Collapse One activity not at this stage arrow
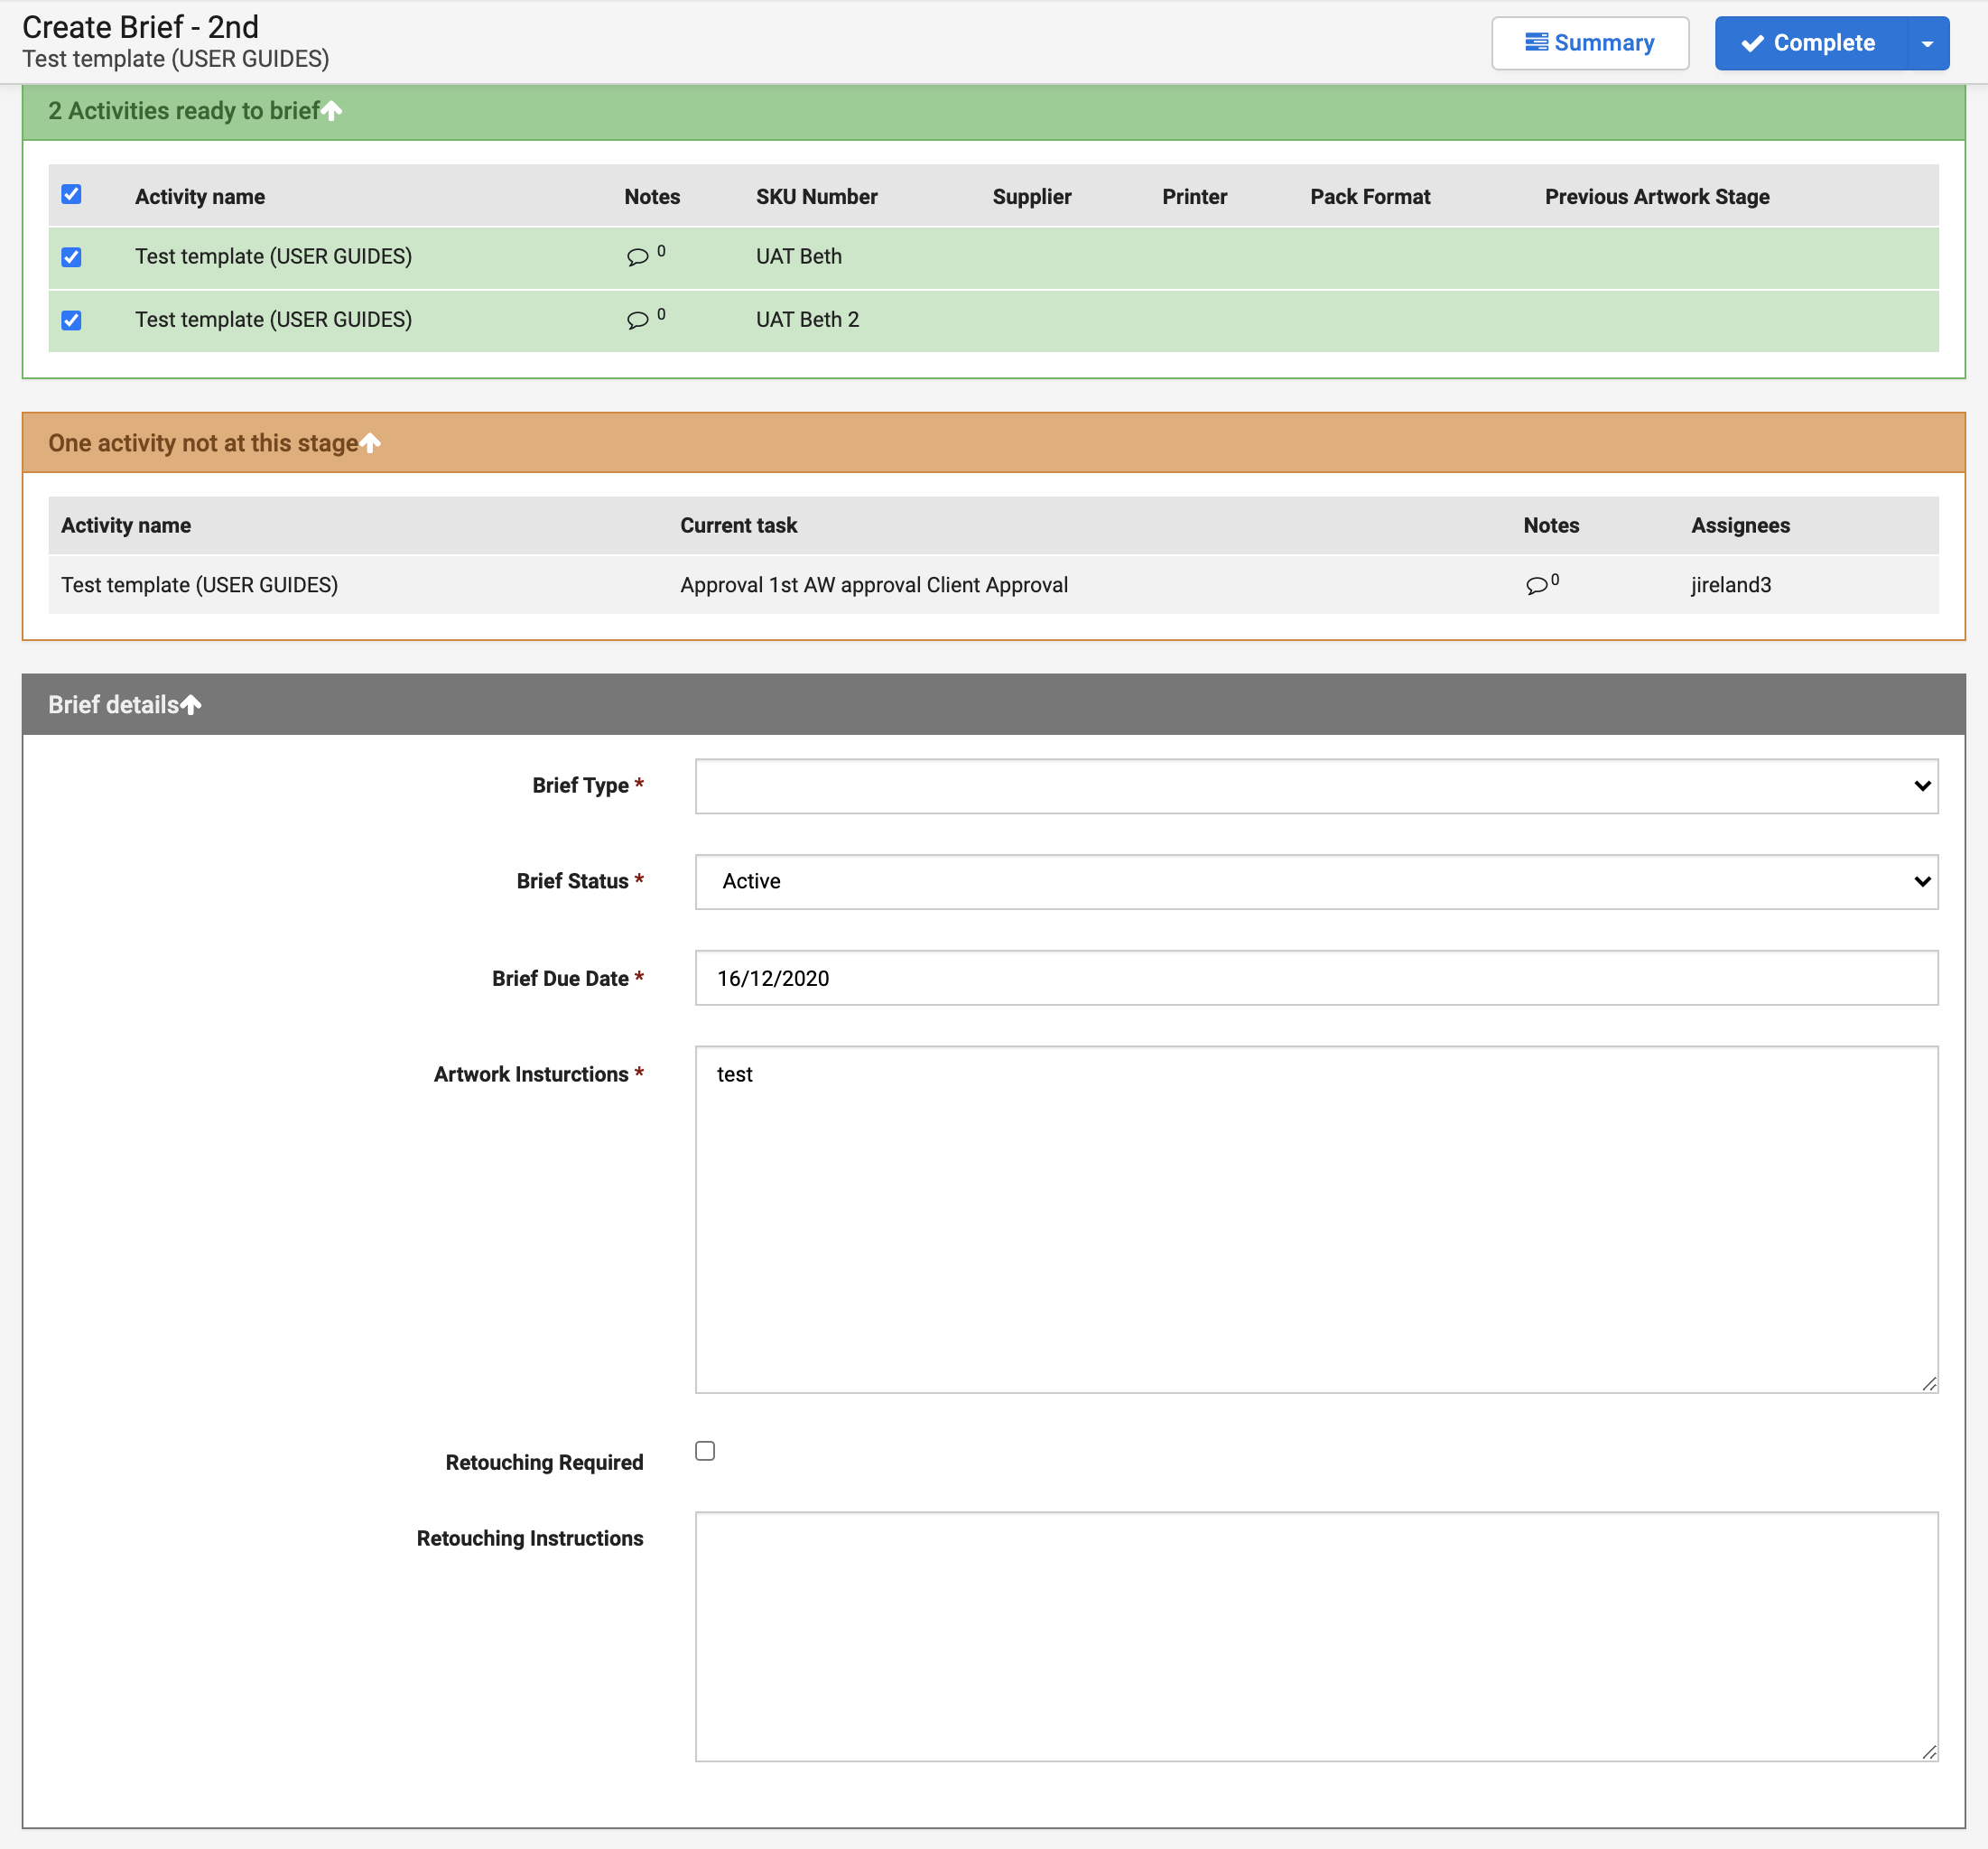 tap(370, 443)
